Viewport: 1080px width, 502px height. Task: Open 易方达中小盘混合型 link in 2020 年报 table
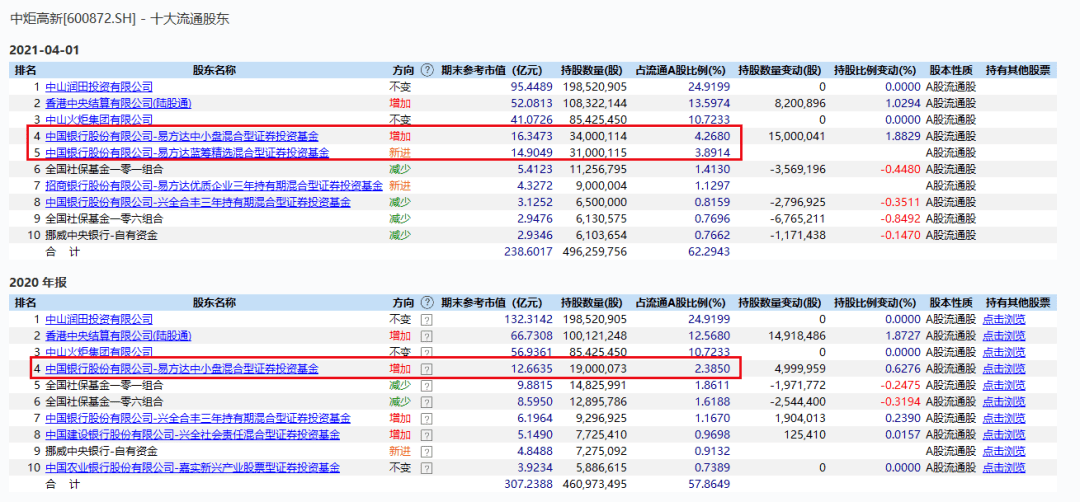pyautogui.click(x=182, y=369)
